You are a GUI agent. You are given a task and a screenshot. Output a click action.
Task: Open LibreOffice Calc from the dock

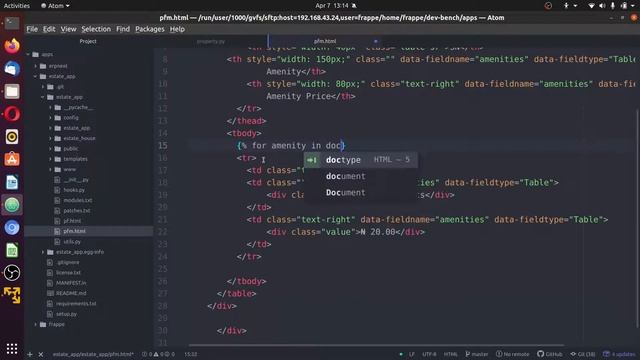[12, 250]
